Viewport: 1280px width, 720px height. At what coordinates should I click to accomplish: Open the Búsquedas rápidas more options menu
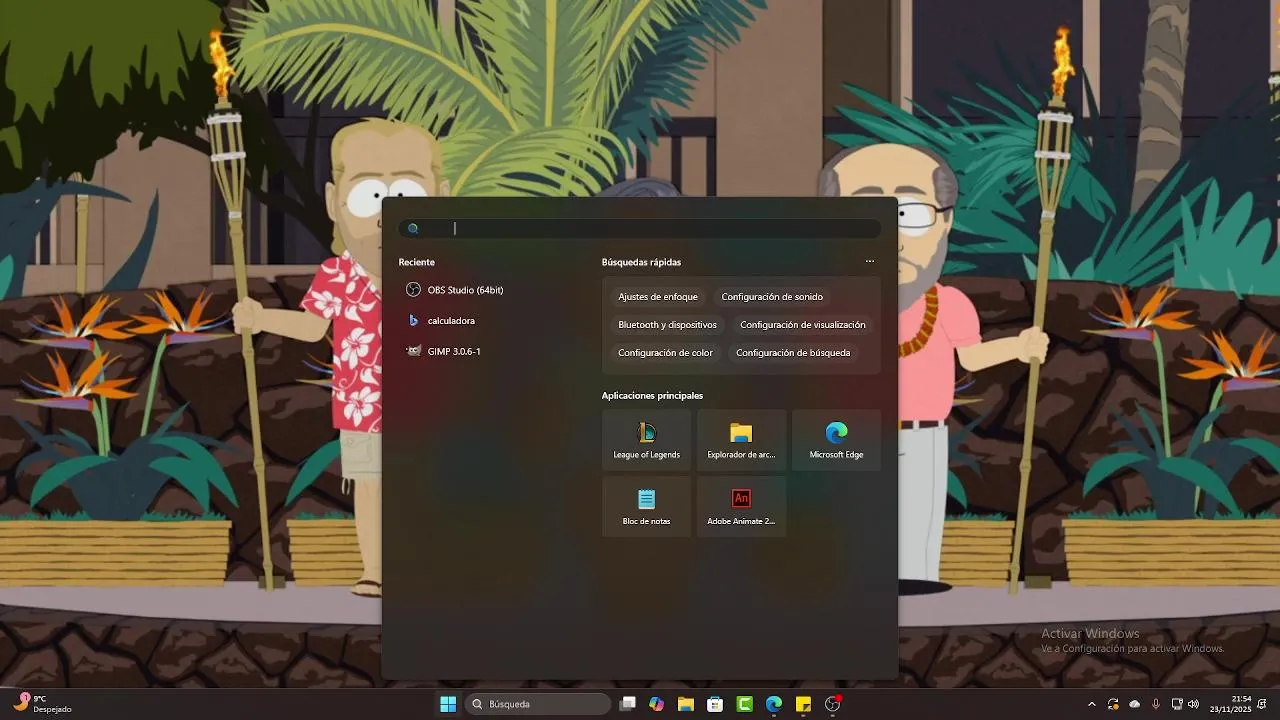click(870, 262)
